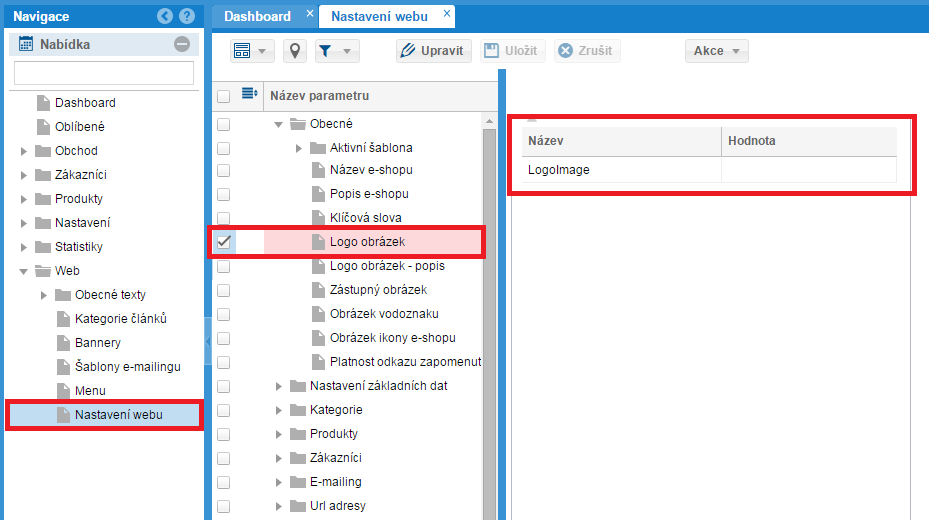This screenshot has width=929, height=520.
Task: Click the column menu list icon
Action: [x=249, y=94]
